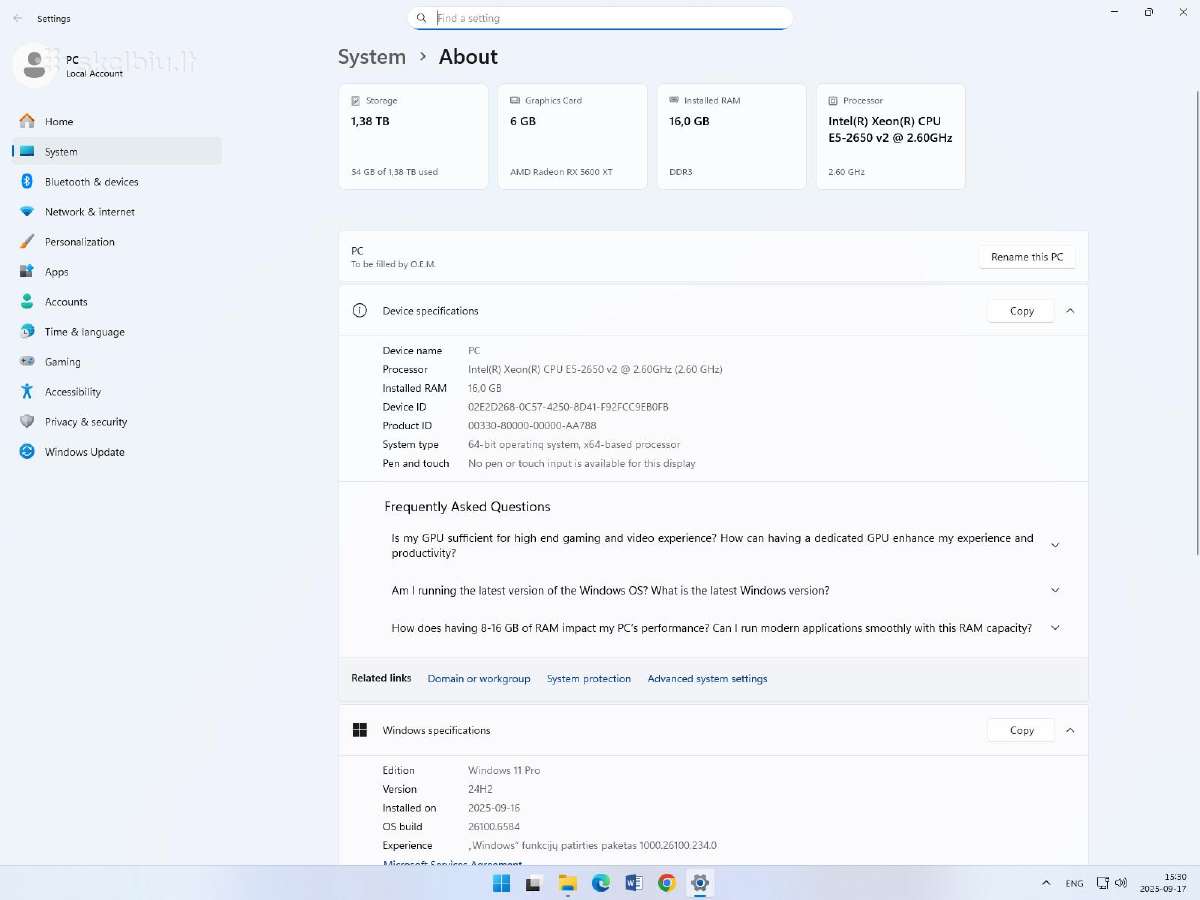The image size is (1200, 900).
Task: Click the Version 24H2 value
Action: (x=480, y=789)
